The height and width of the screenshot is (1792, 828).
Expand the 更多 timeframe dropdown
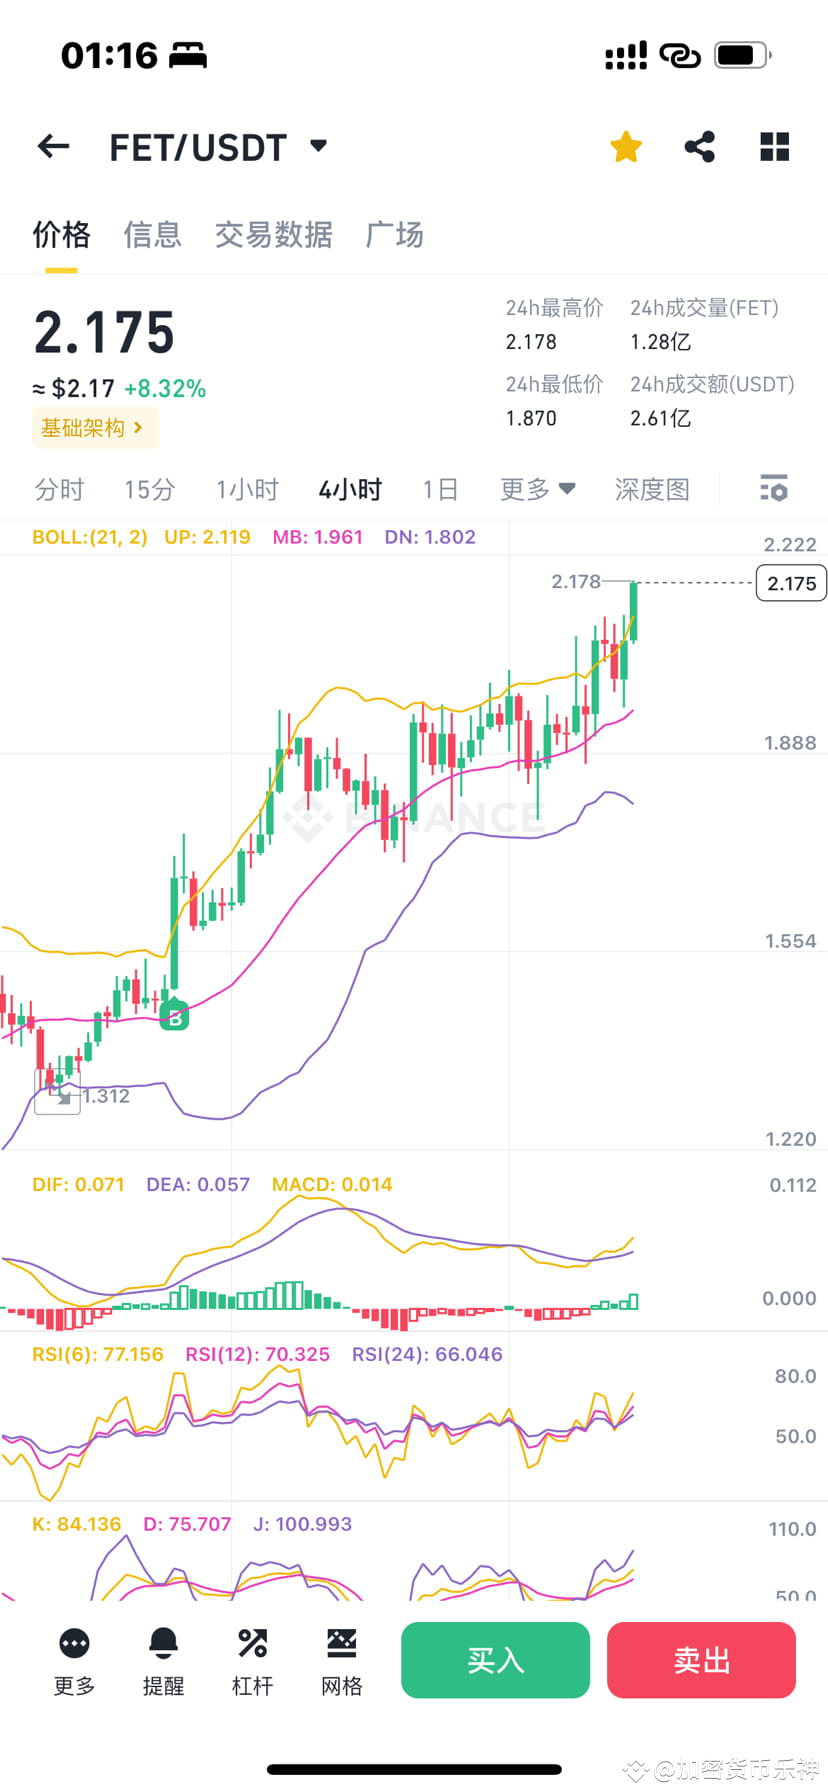(536, 489)
